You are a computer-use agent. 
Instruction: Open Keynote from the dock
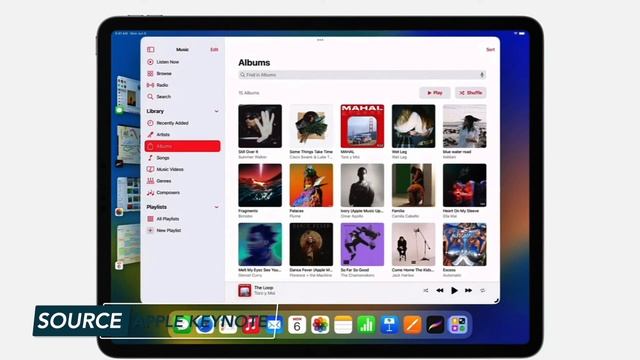pos(389,325)
